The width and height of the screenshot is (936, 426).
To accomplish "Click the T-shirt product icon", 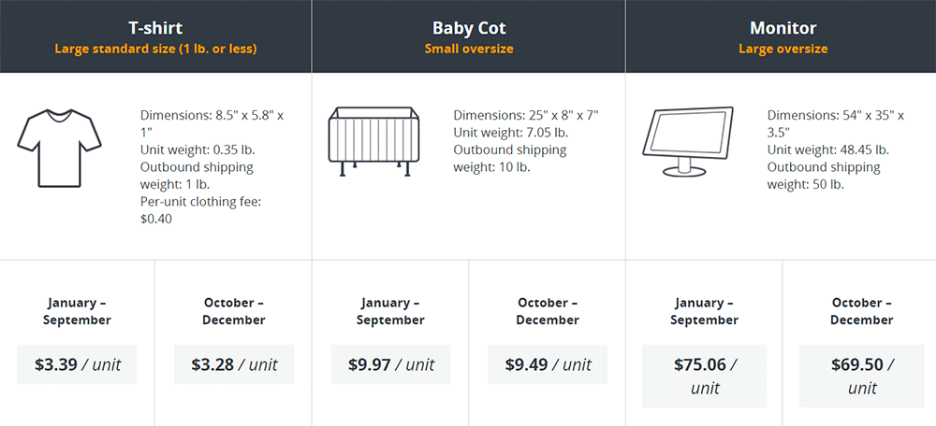I will tap(59, 148).
